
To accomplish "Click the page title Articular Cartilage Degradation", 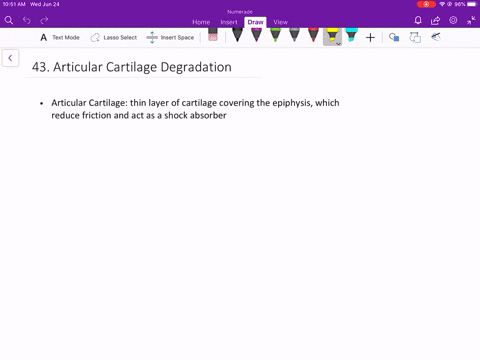I will 132,67.
